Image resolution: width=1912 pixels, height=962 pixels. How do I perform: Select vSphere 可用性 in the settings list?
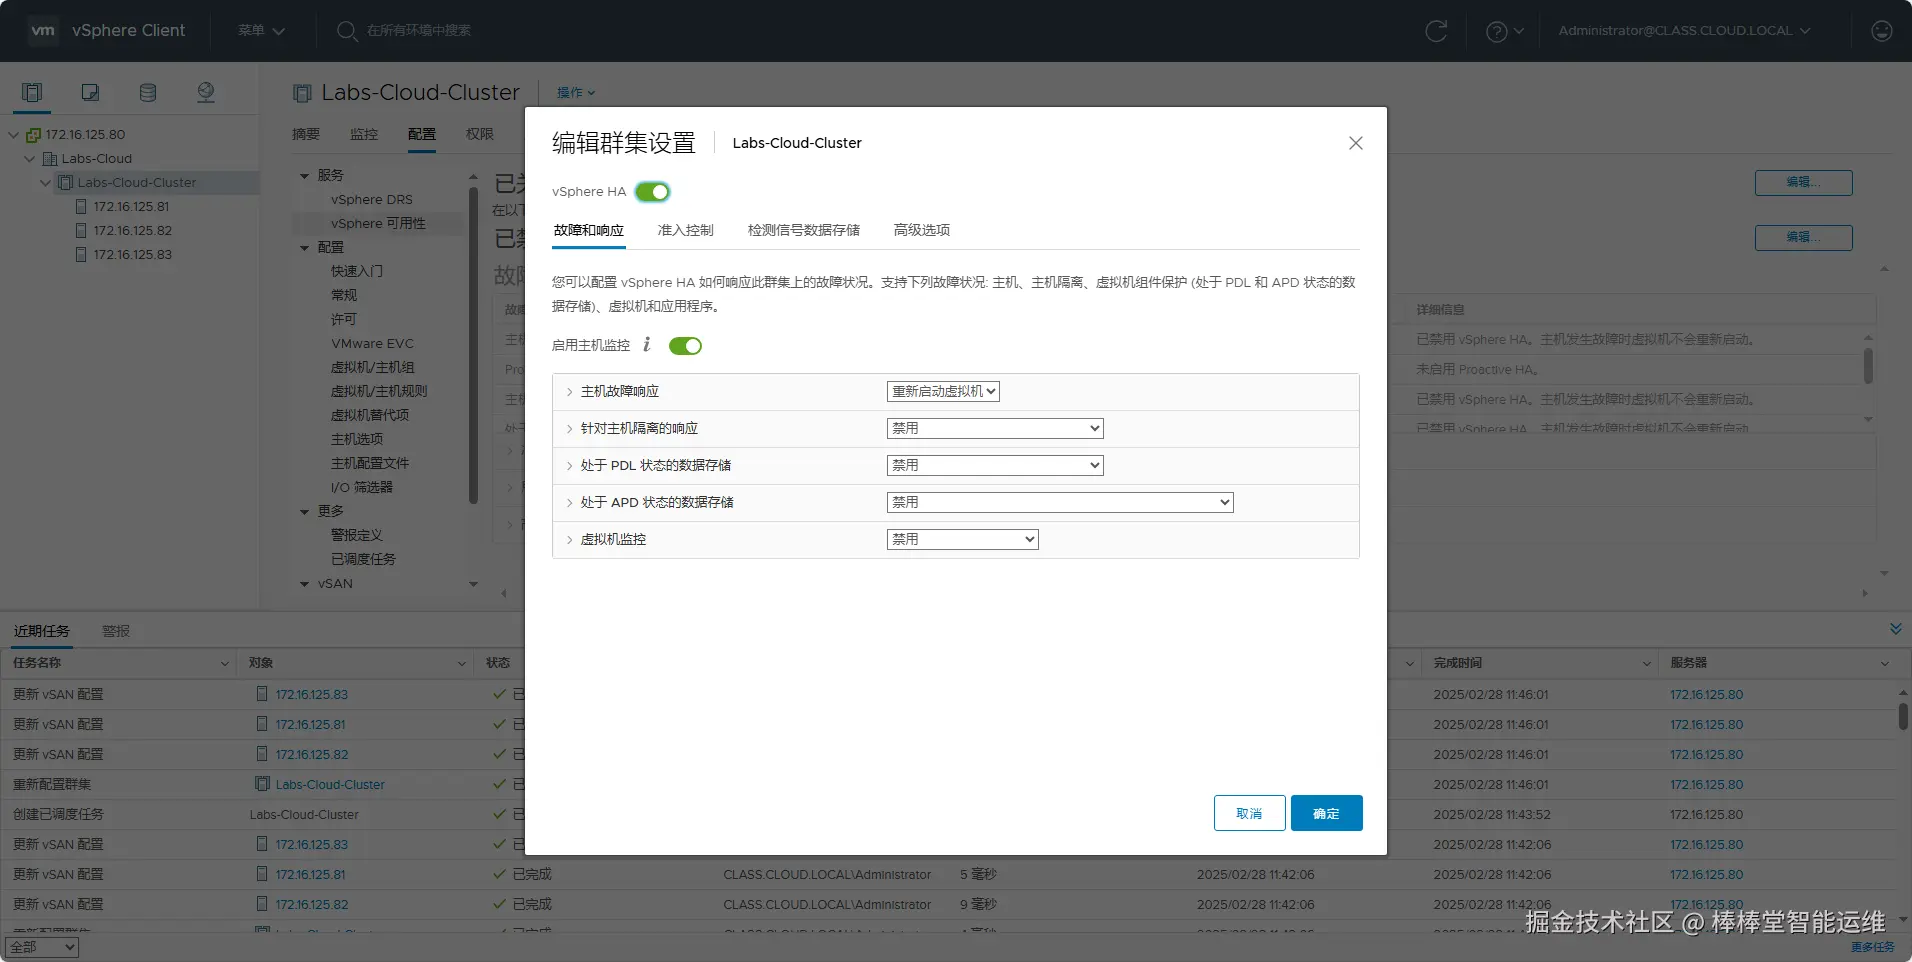coord(378,224)
